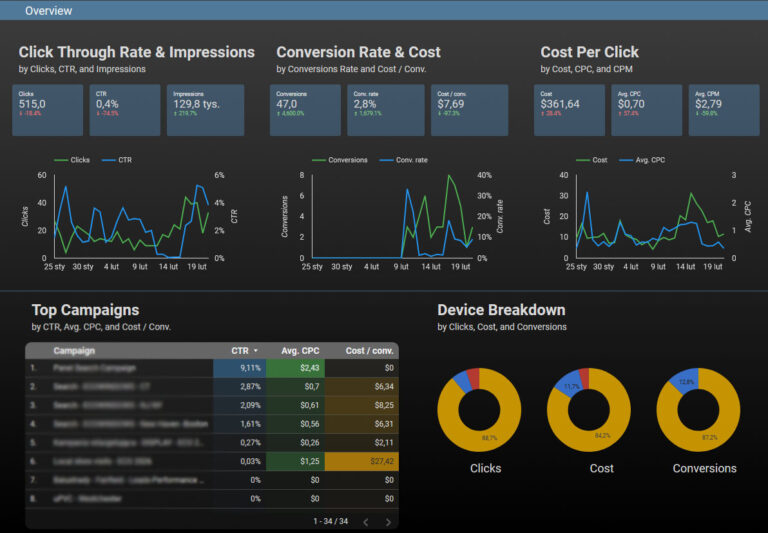
Task: Click the 11,7% blue segment of Cost donut
Action: point(572,387)
